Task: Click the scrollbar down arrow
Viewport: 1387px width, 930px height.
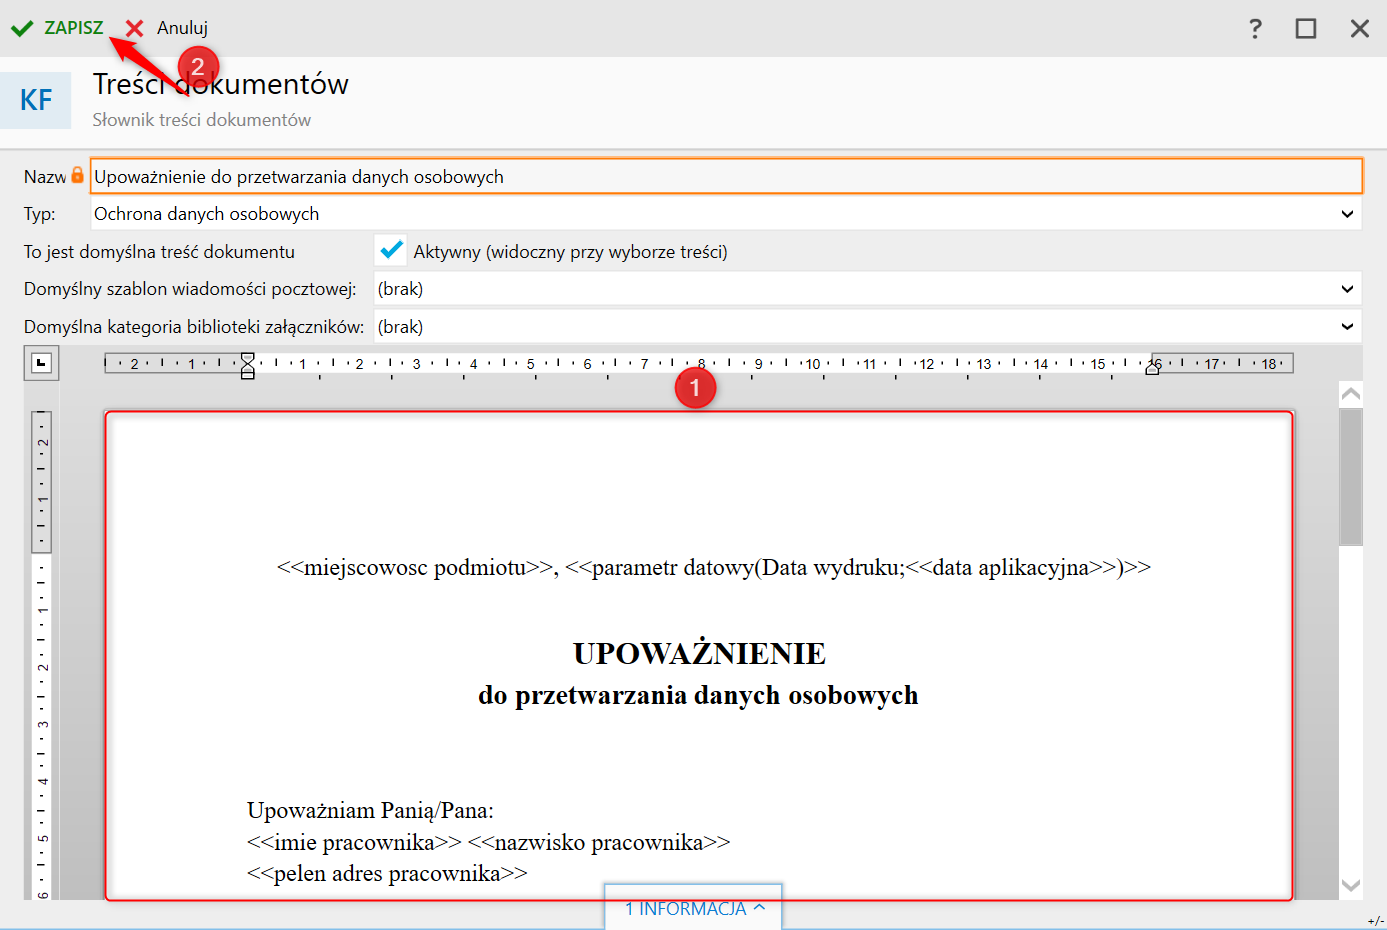Action: tap(1351, 885)
